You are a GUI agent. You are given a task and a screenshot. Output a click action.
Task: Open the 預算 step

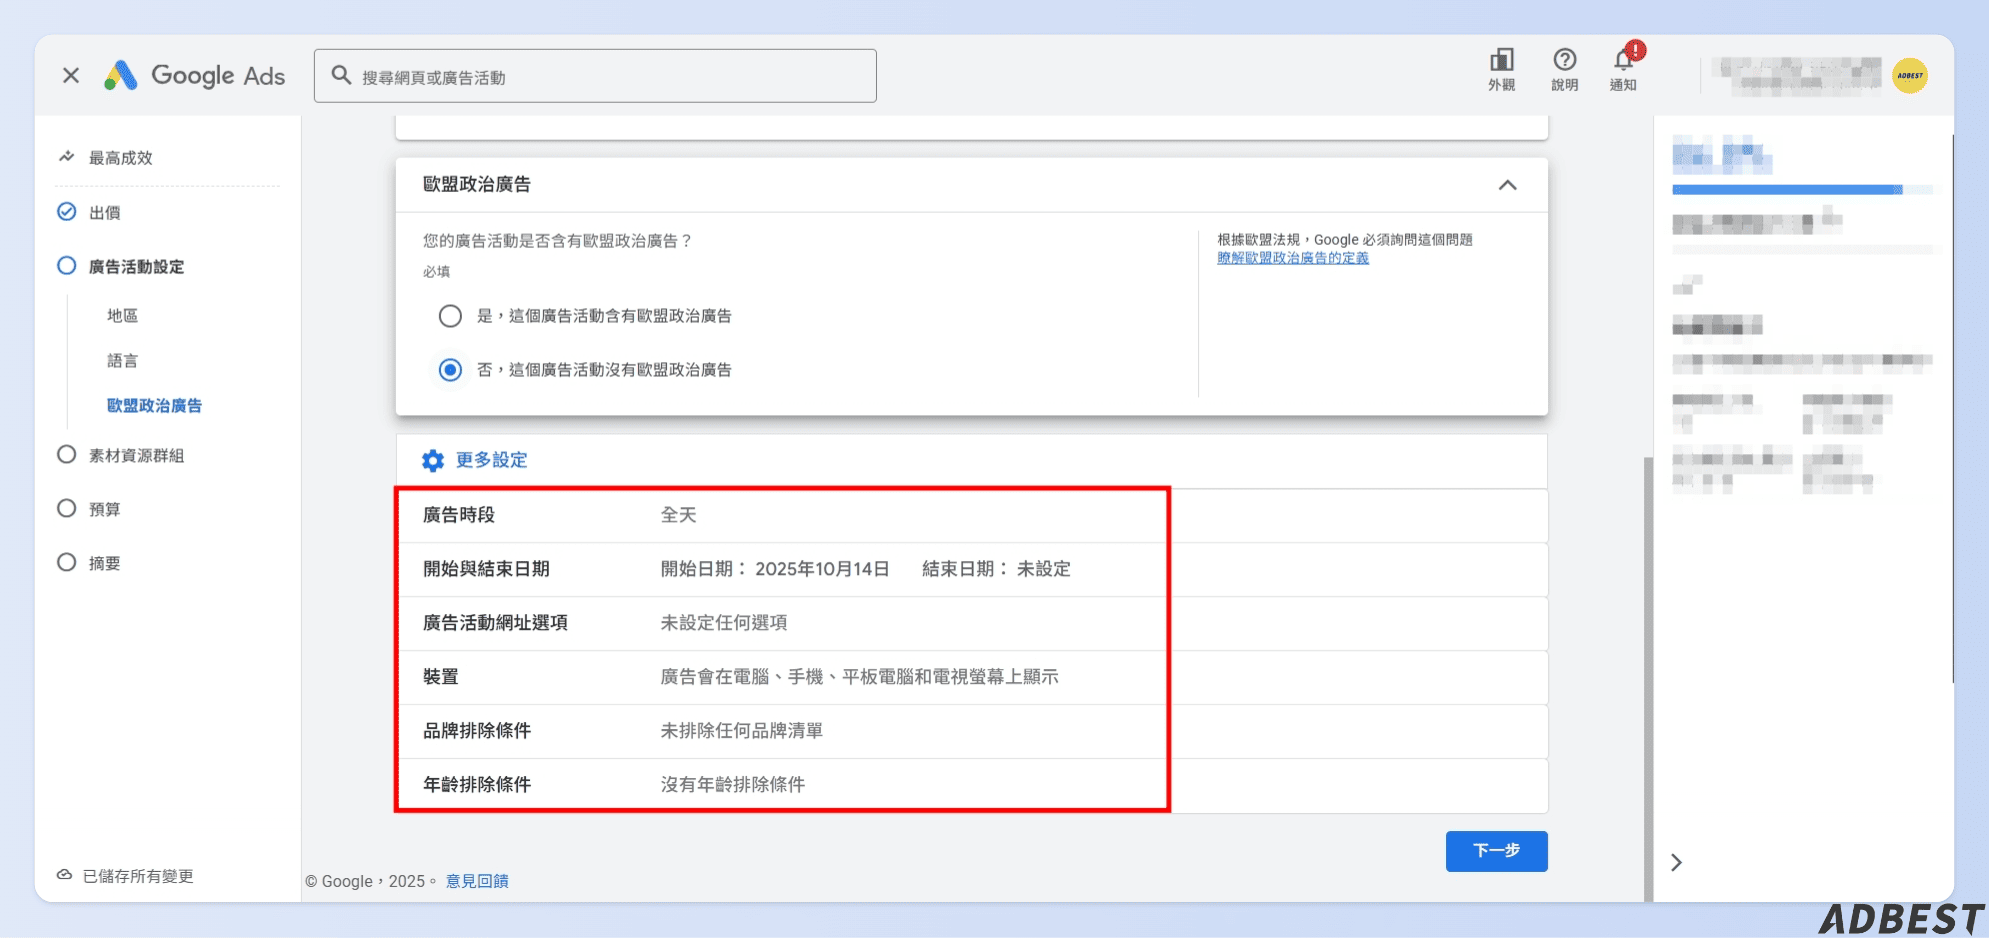click(x=104, y=509)
